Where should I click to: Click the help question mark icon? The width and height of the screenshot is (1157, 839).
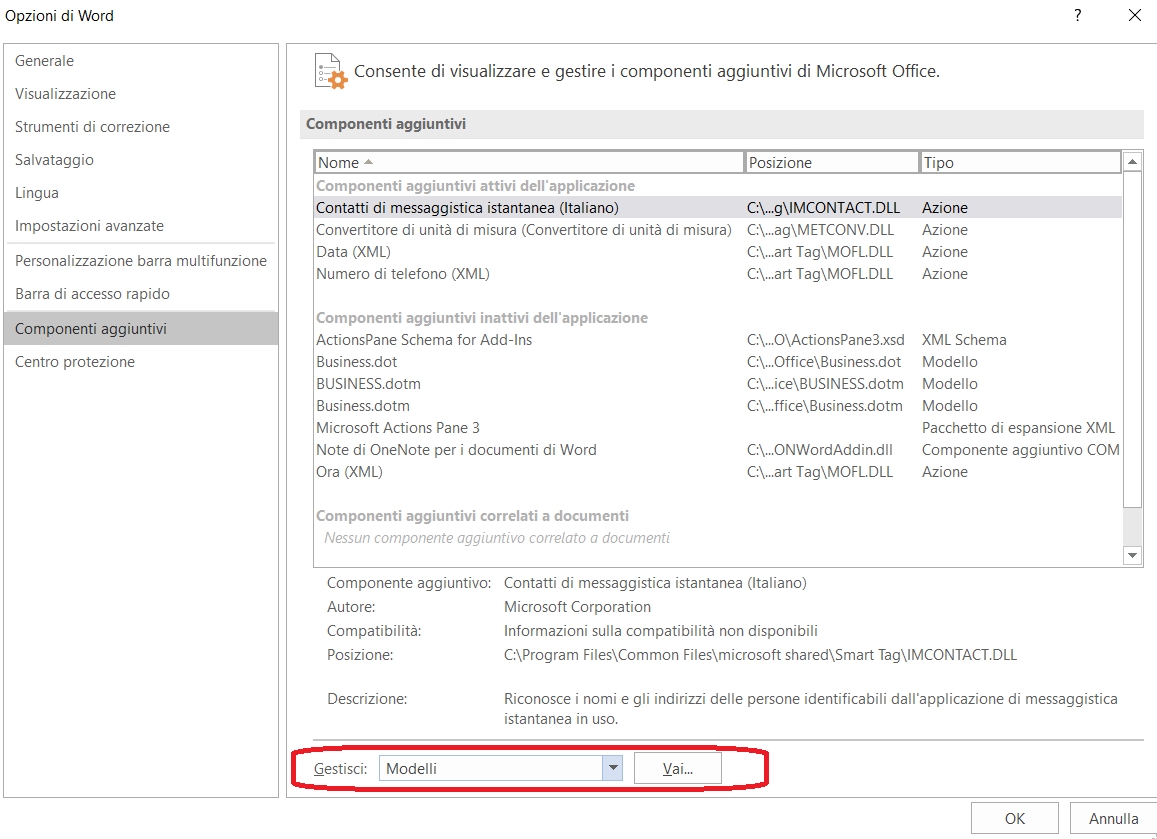click(x=1078, y=15)
